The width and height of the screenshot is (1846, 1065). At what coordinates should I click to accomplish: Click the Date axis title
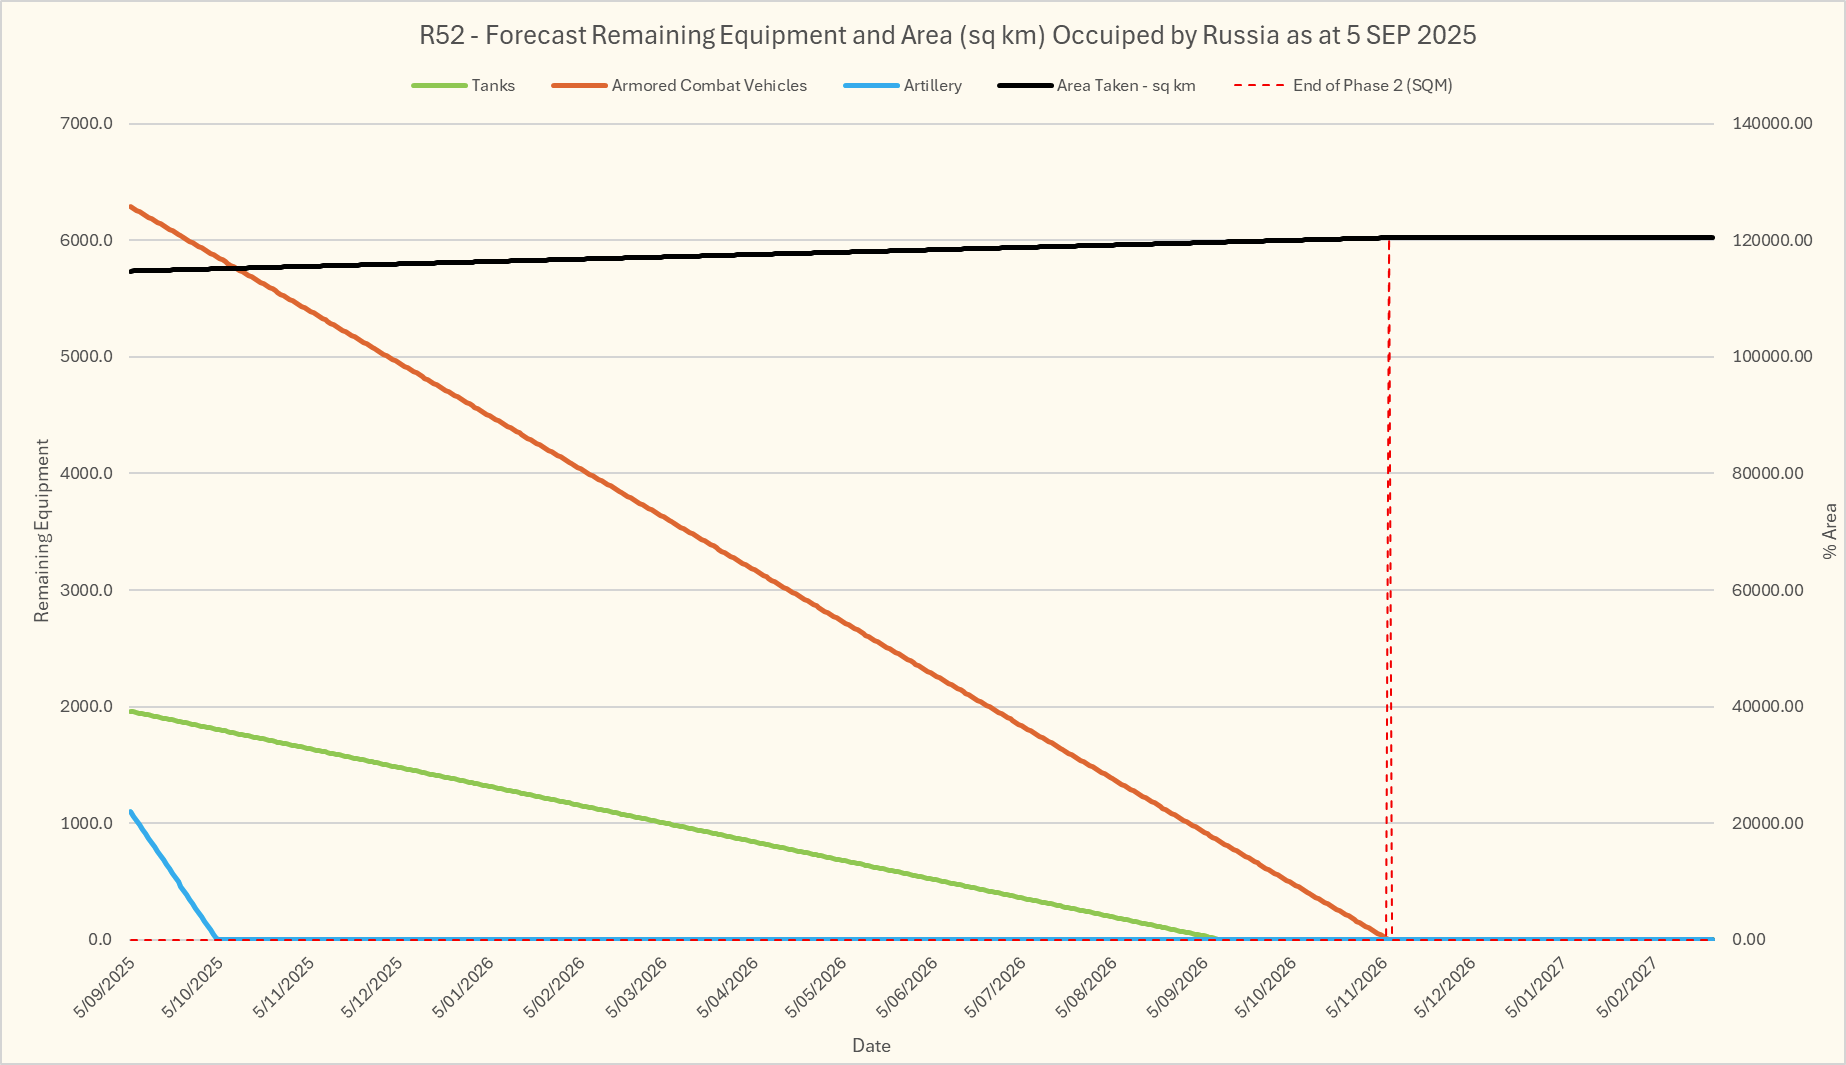click(871, 1046)
